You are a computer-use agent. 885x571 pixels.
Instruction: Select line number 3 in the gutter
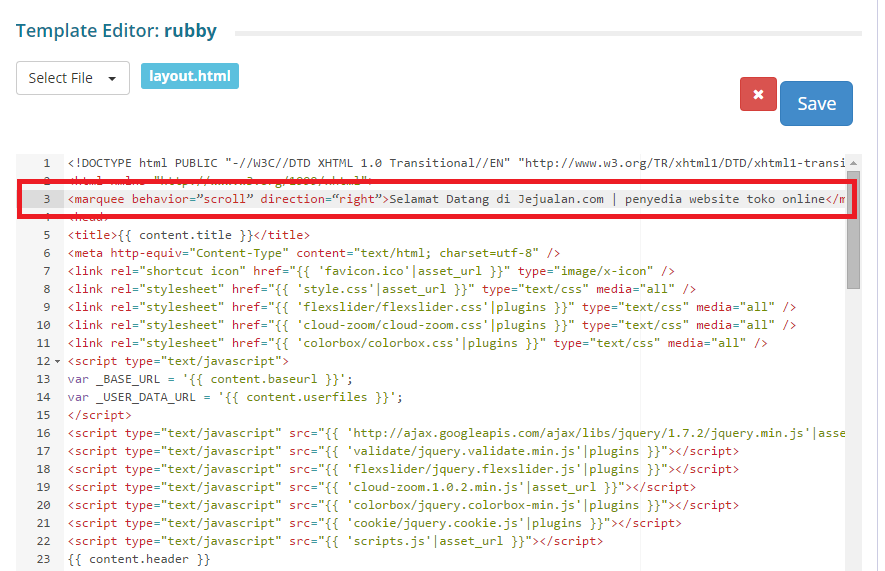(x=46, y=199)
